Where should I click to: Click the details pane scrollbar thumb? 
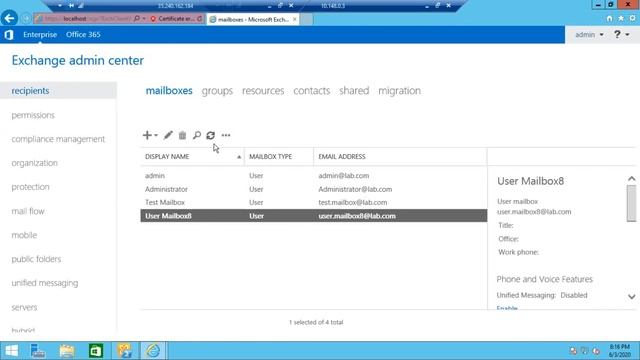click(x=631, y=203)
